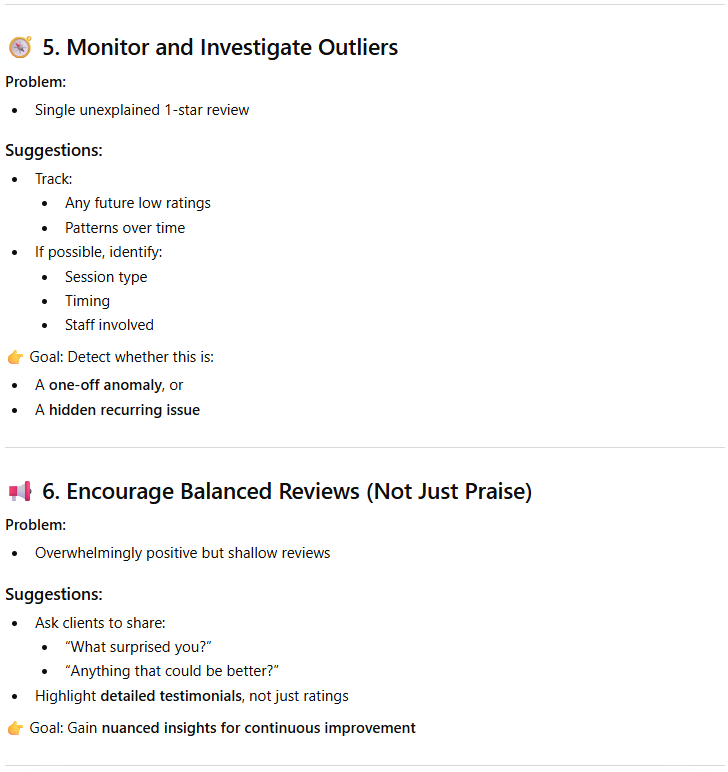The height and width of the screenshot is (772, 728).
Task: Click the "Monitor and Investigate Outliers" heading
Action: click(x=220, y=47)
